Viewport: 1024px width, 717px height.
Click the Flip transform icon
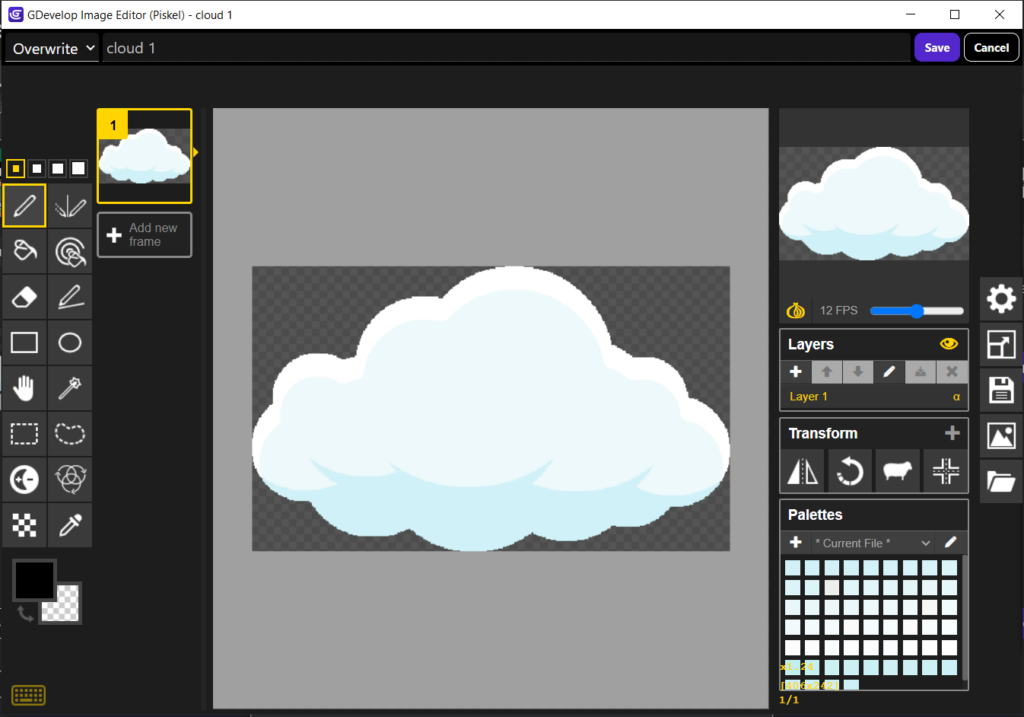pyautogui.click(x=804, y=471)
